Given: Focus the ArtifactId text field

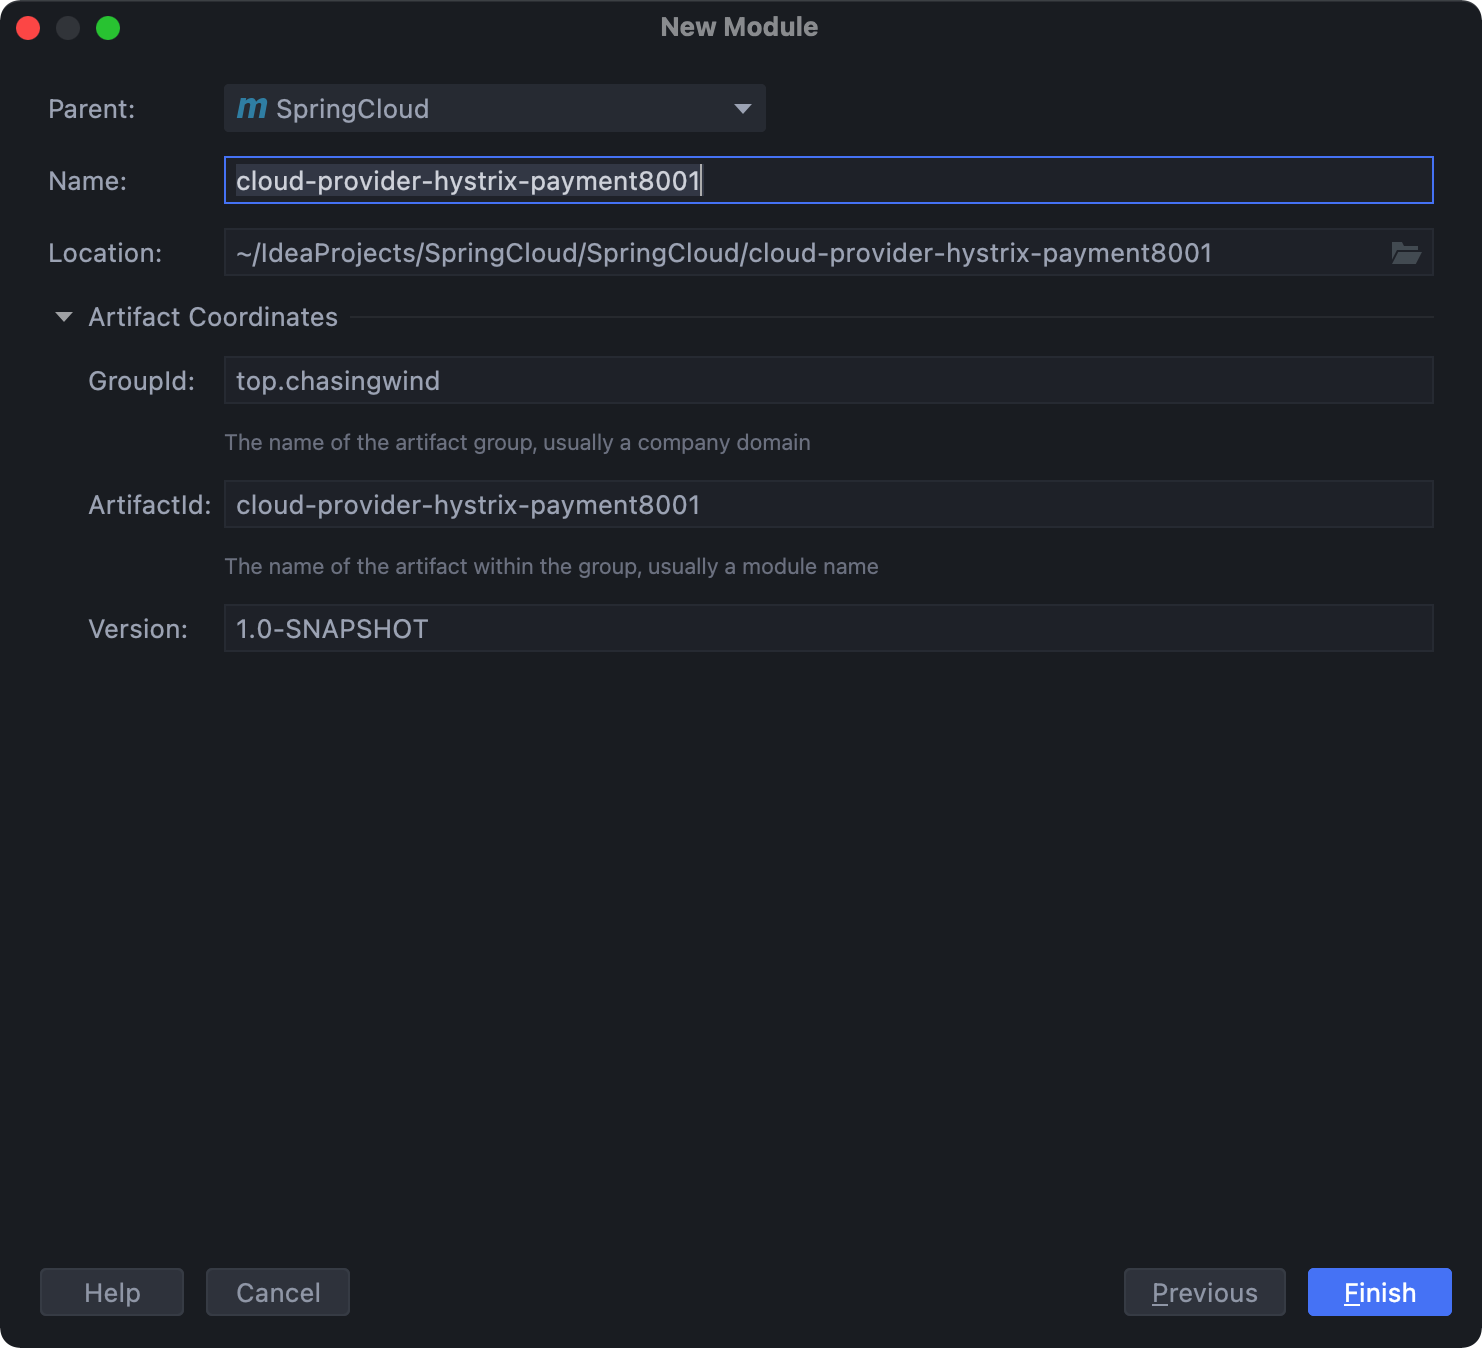Looking at the screenshot, I should [x=828, y=505].
